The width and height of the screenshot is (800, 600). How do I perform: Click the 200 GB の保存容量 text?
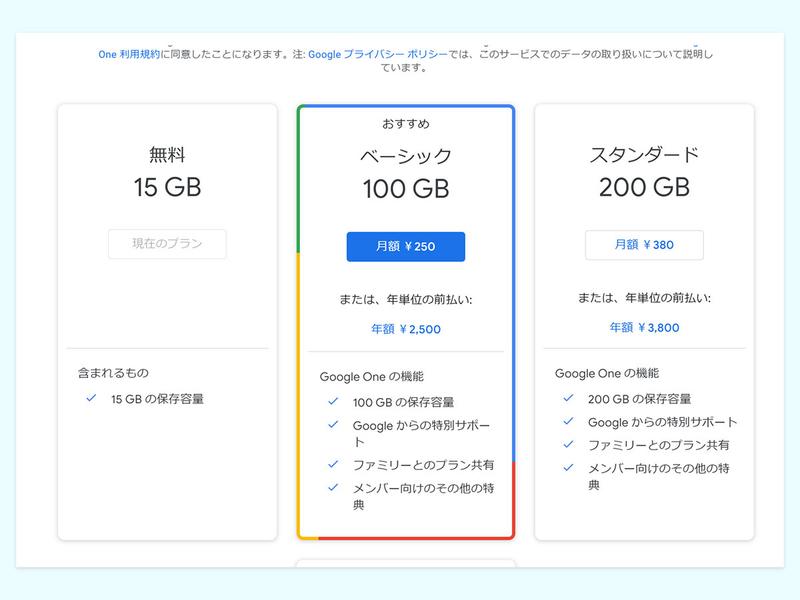[x=639, y=399]
